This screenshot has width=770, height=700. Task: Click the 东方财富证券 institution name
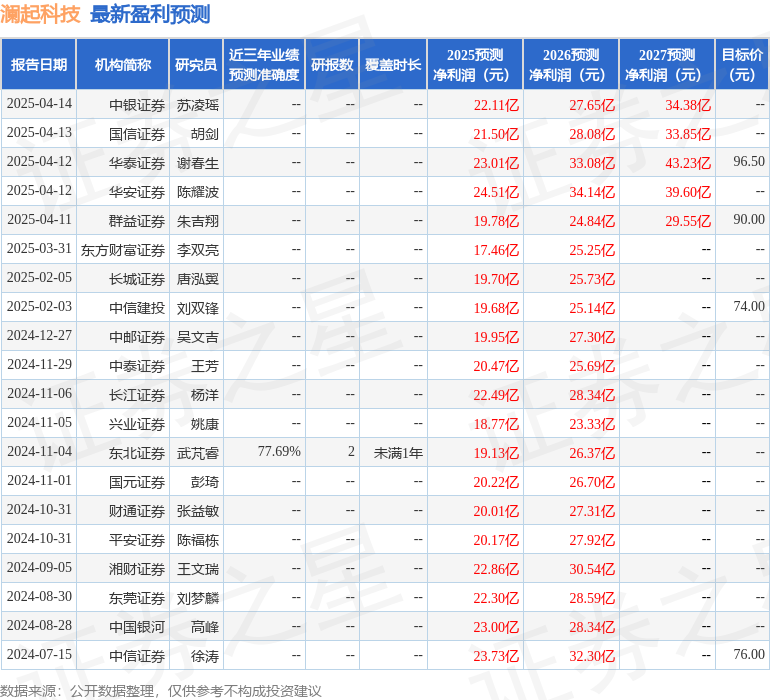123,250
